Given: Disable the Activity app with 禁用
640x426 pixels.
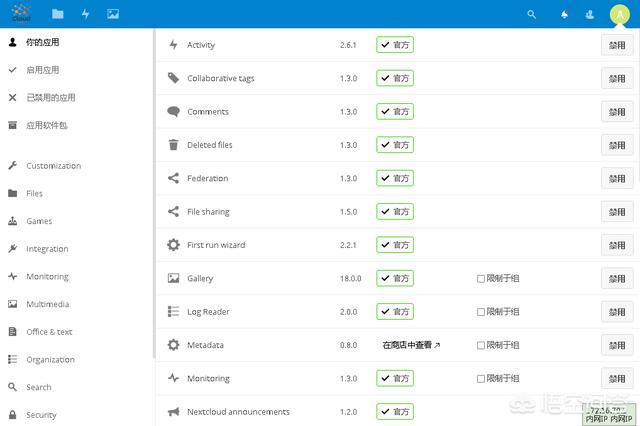Looking at the screenshot, I should (x=617, y=45).
